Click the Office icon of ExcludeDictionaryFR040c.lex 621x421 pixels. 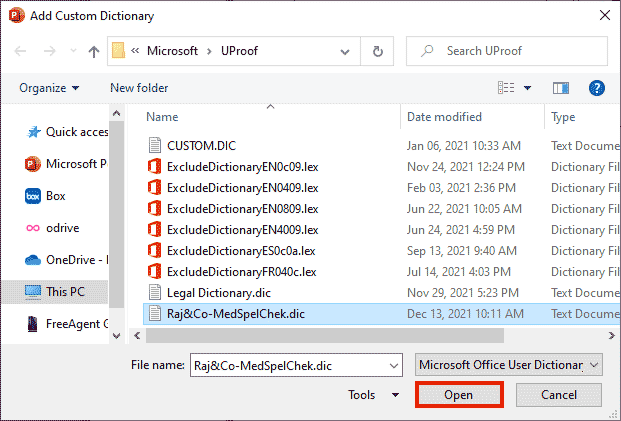coord(154,271)
